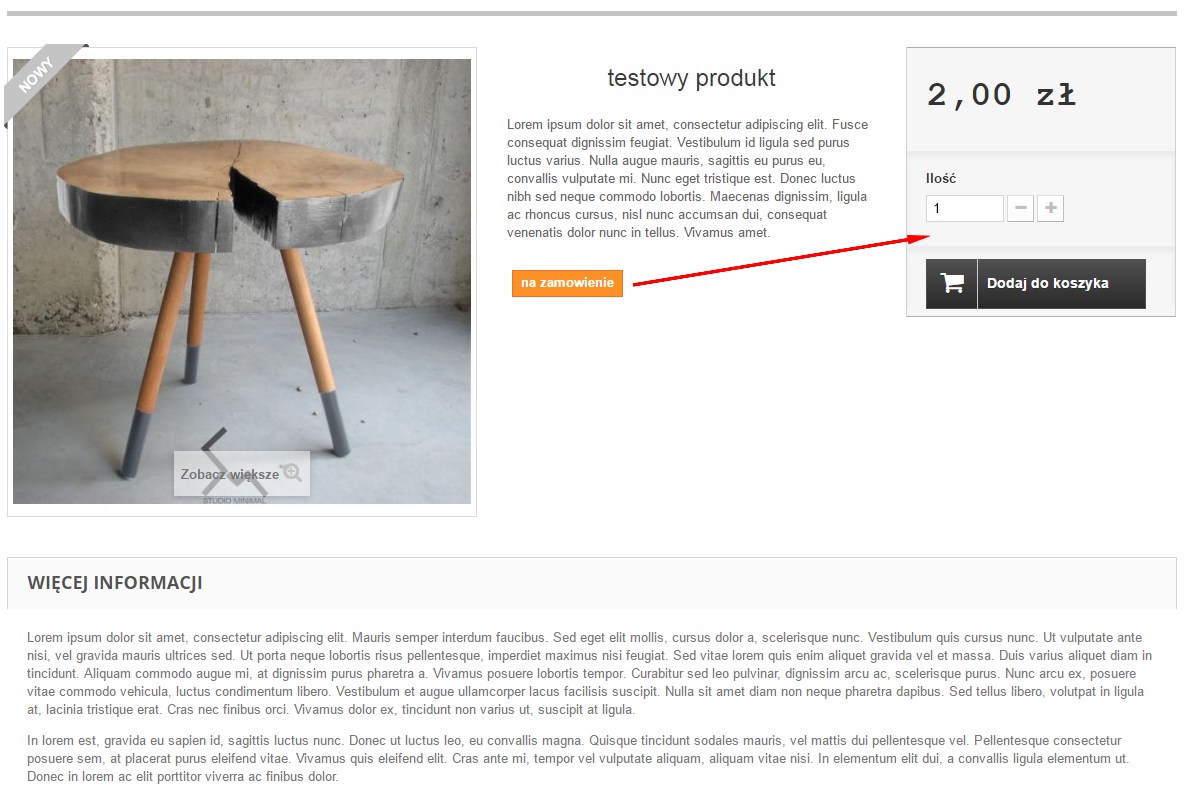
Task: Click the 2,00 zł price
Action: pyautogui.click(x=1001, y=96)
